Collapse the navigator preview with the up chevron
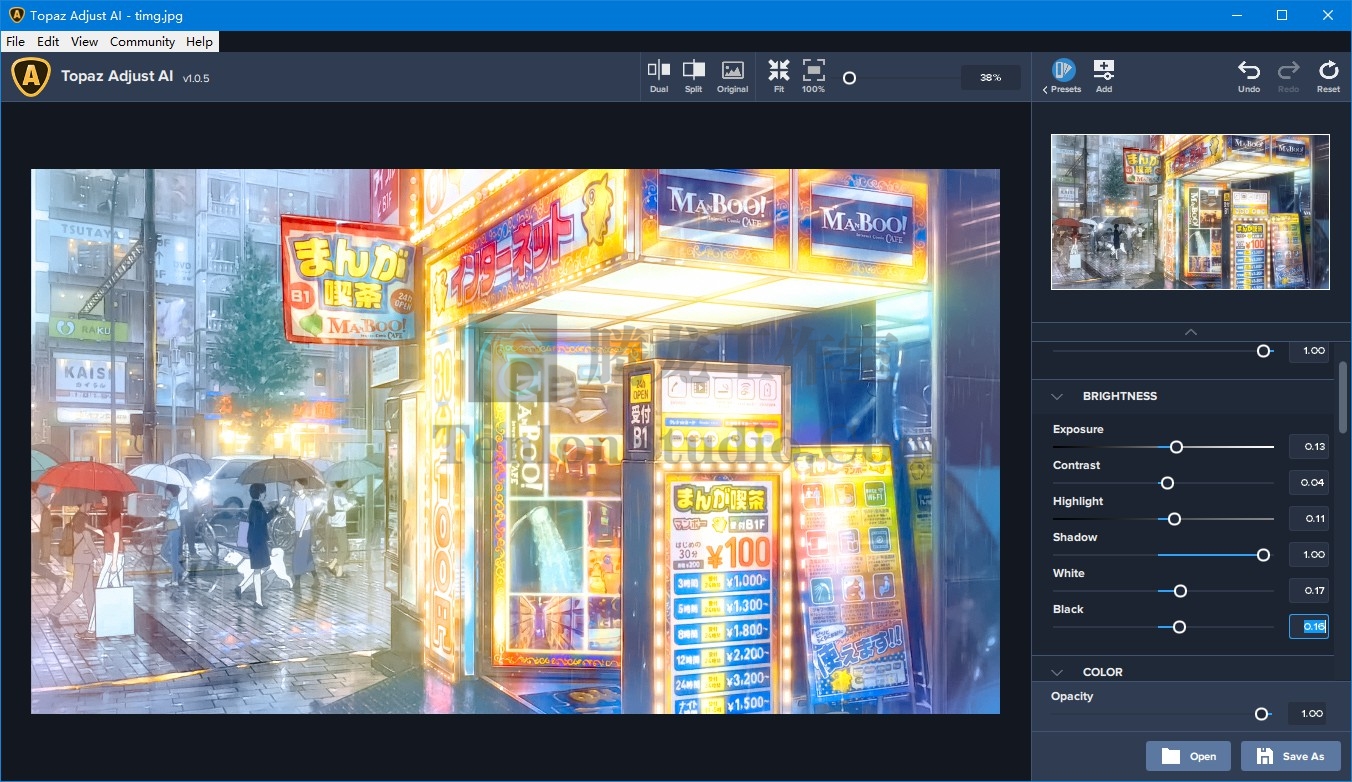 coord(1190,331)
